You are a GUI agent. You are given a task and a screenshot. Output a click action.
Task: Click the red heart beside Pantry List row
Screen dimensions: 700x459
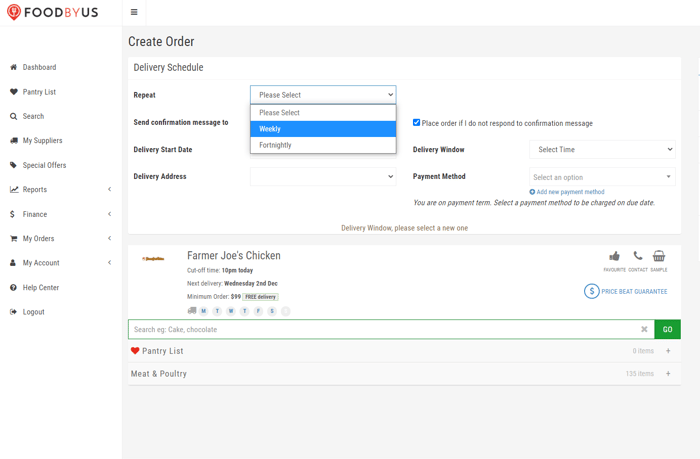(135, 351)
